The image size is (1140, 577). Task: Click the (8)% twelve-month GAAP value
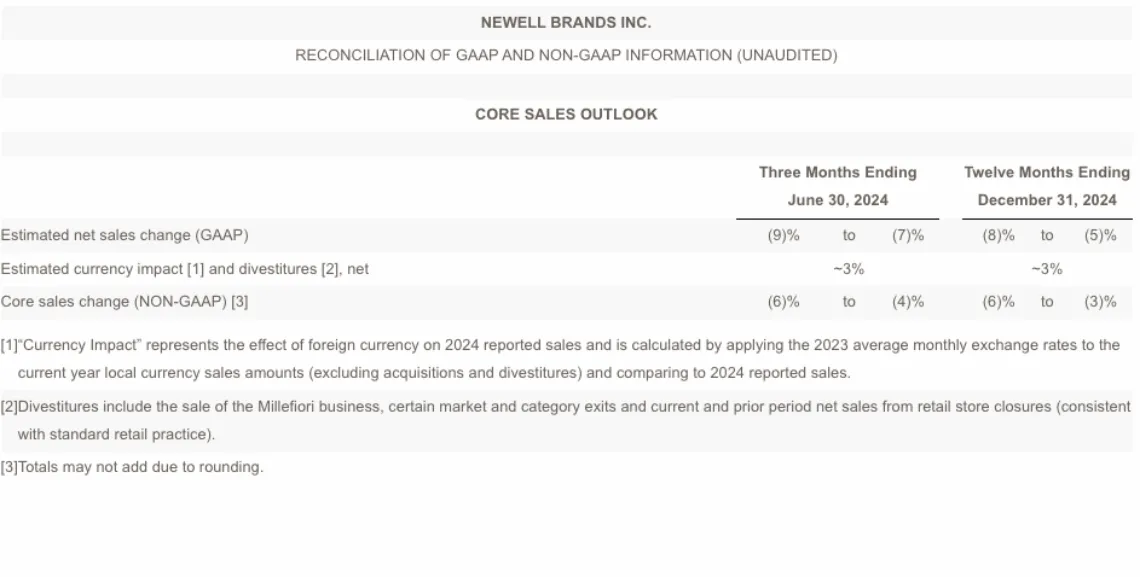(998, 235)
